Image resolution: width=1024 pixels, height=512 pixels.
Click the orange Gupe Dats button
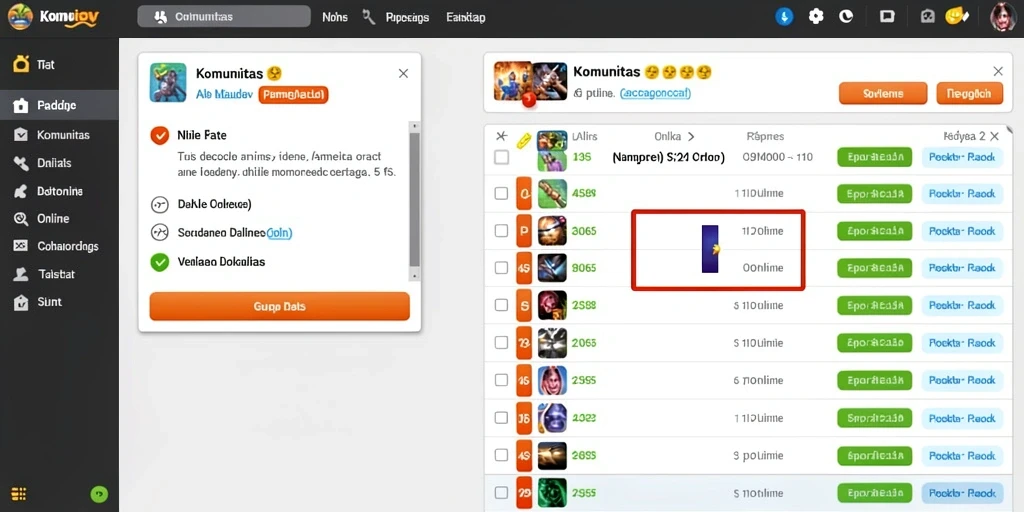[x=280, y=306]
